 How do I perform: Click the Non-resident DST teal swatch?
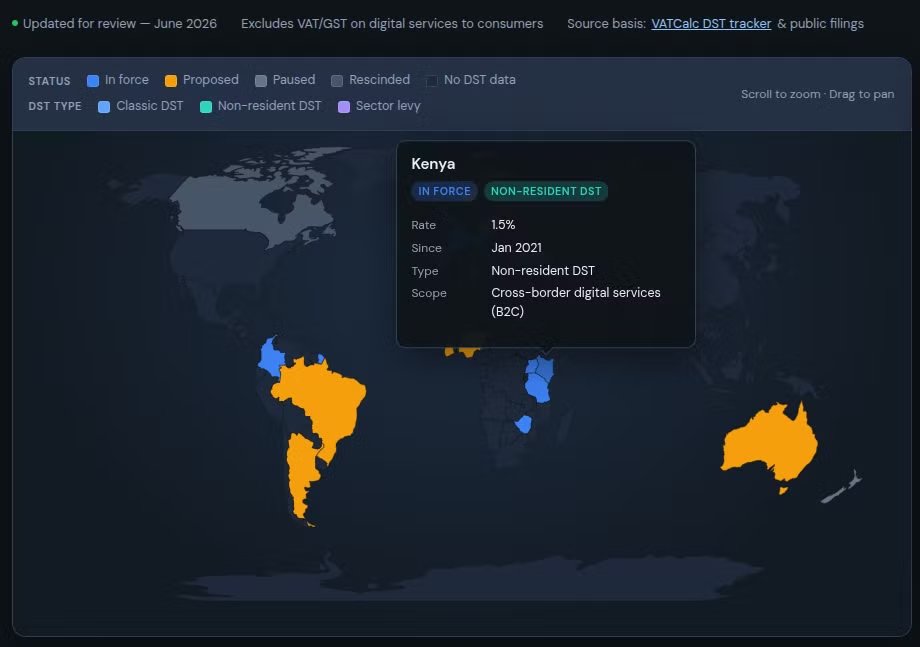tap(206, 107)
